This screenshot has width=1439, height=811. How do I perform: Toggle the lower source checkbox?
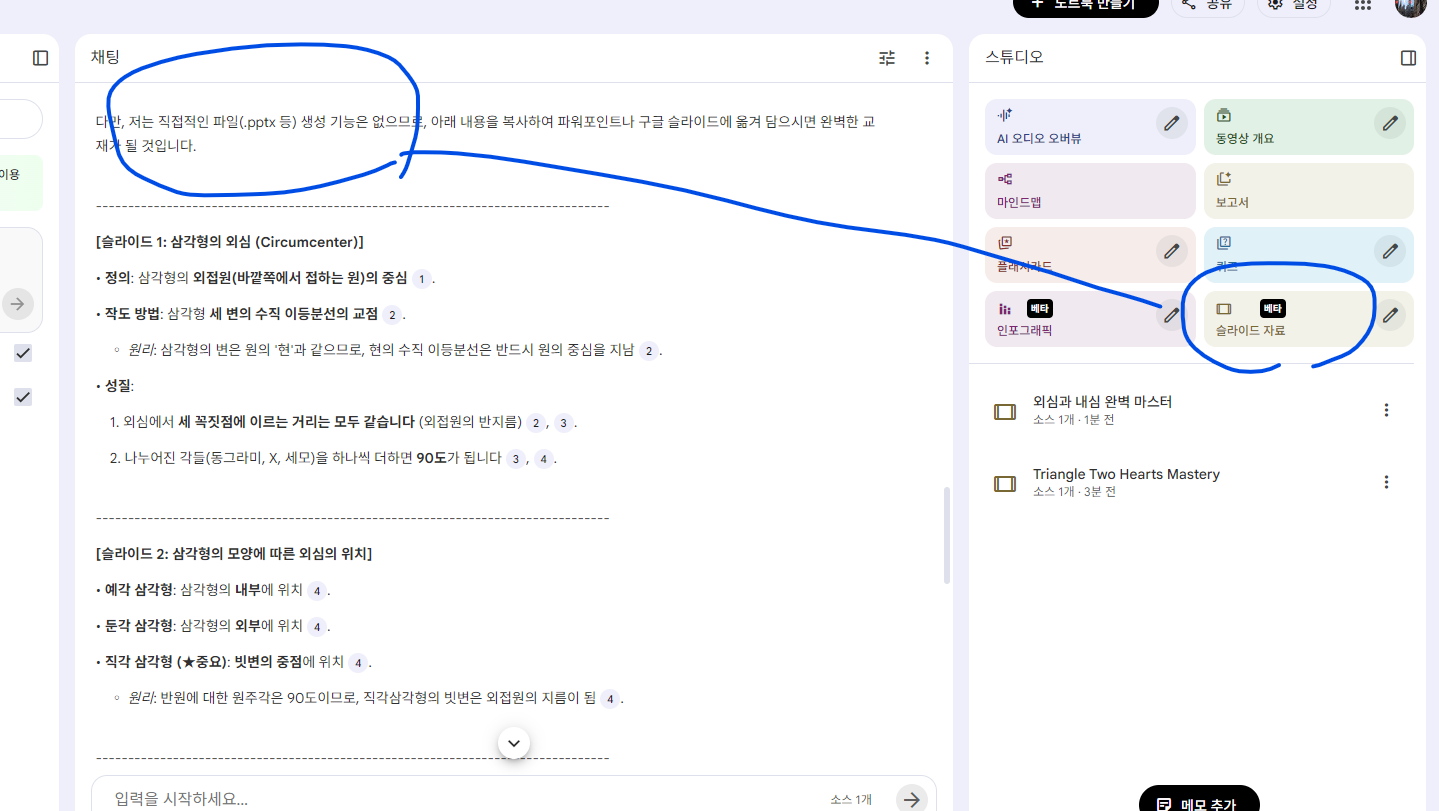pos(23,397)
